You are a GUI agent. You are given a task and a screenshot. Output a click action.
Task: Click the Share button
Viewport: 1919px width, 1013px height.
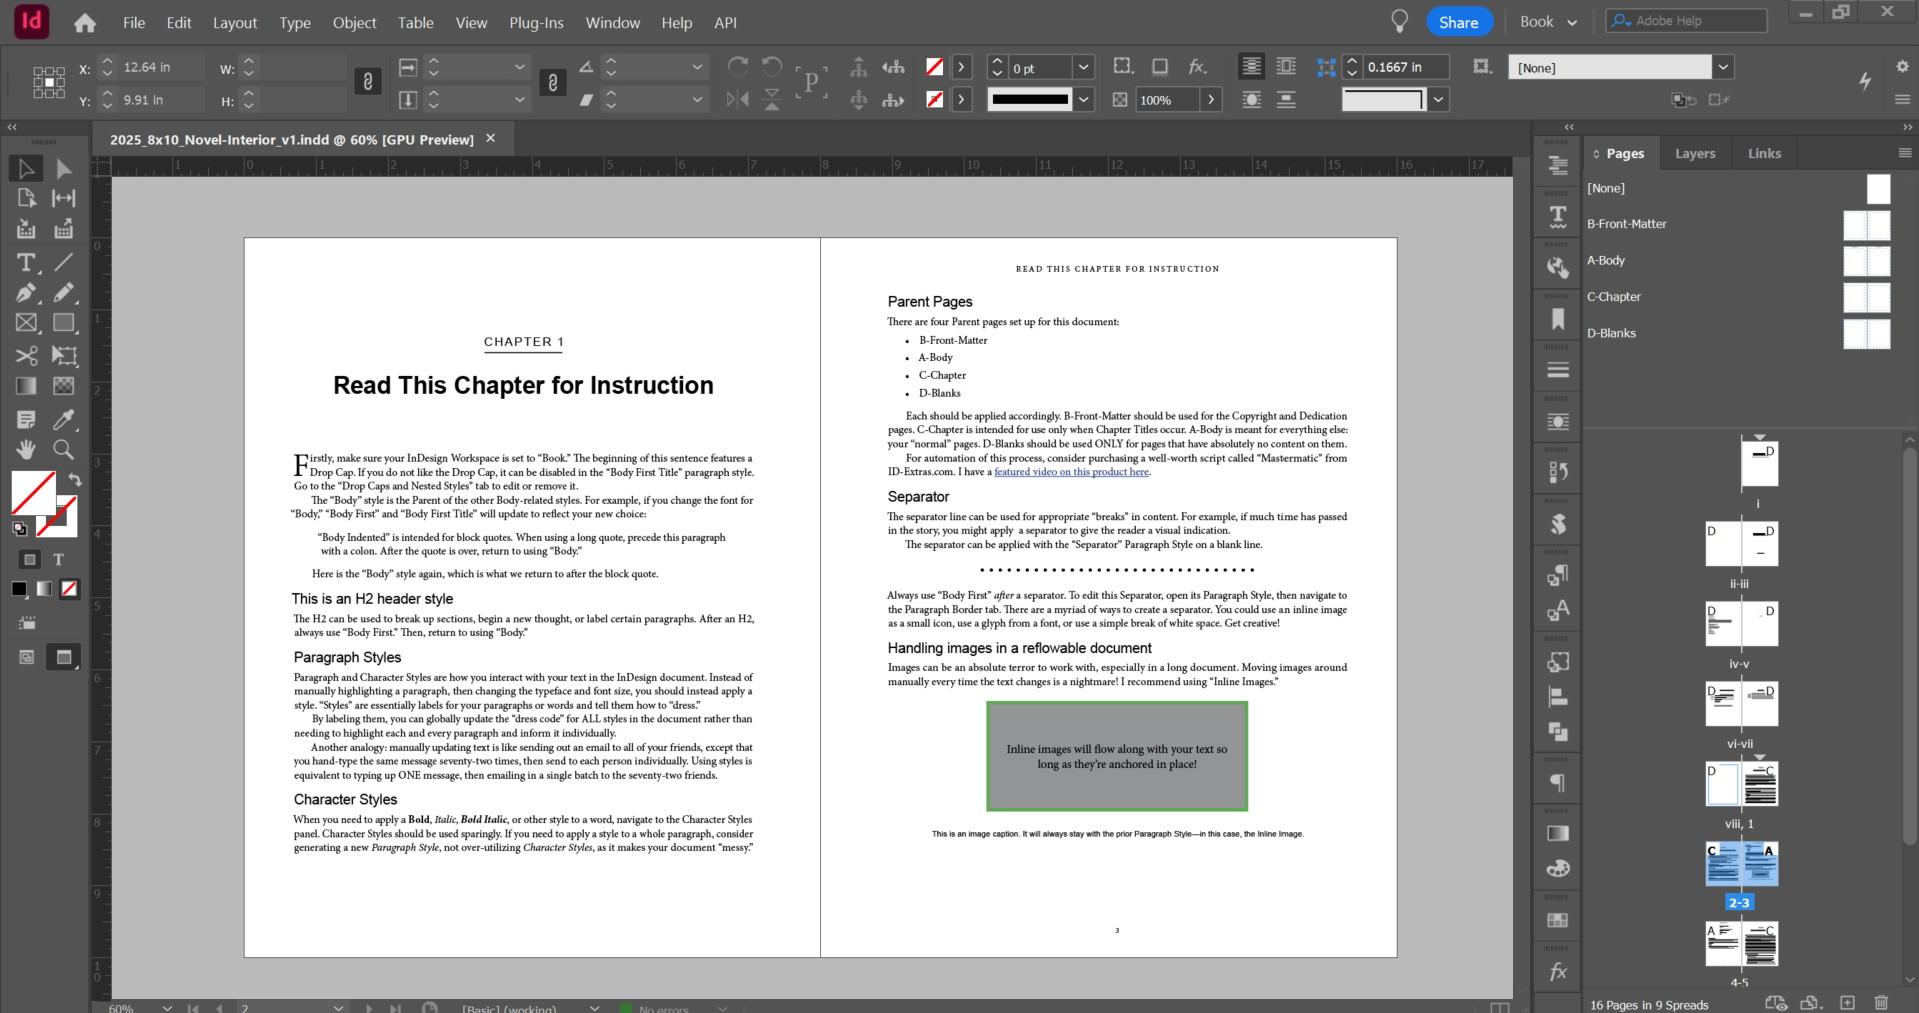(1458, 22)
